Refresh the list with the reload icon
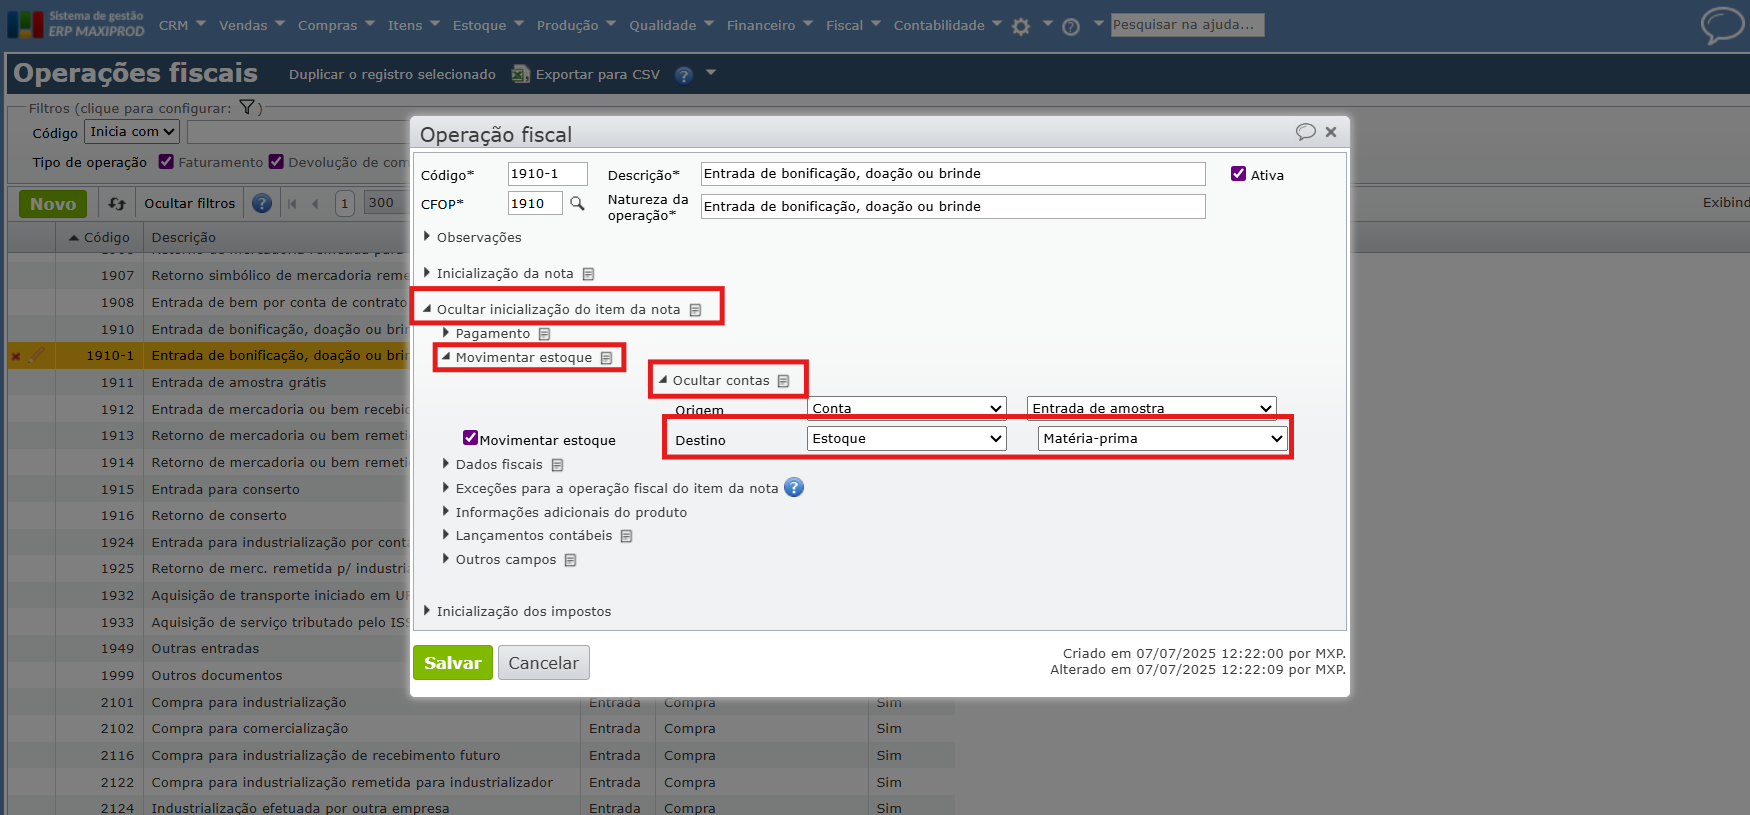 (117, 204)
